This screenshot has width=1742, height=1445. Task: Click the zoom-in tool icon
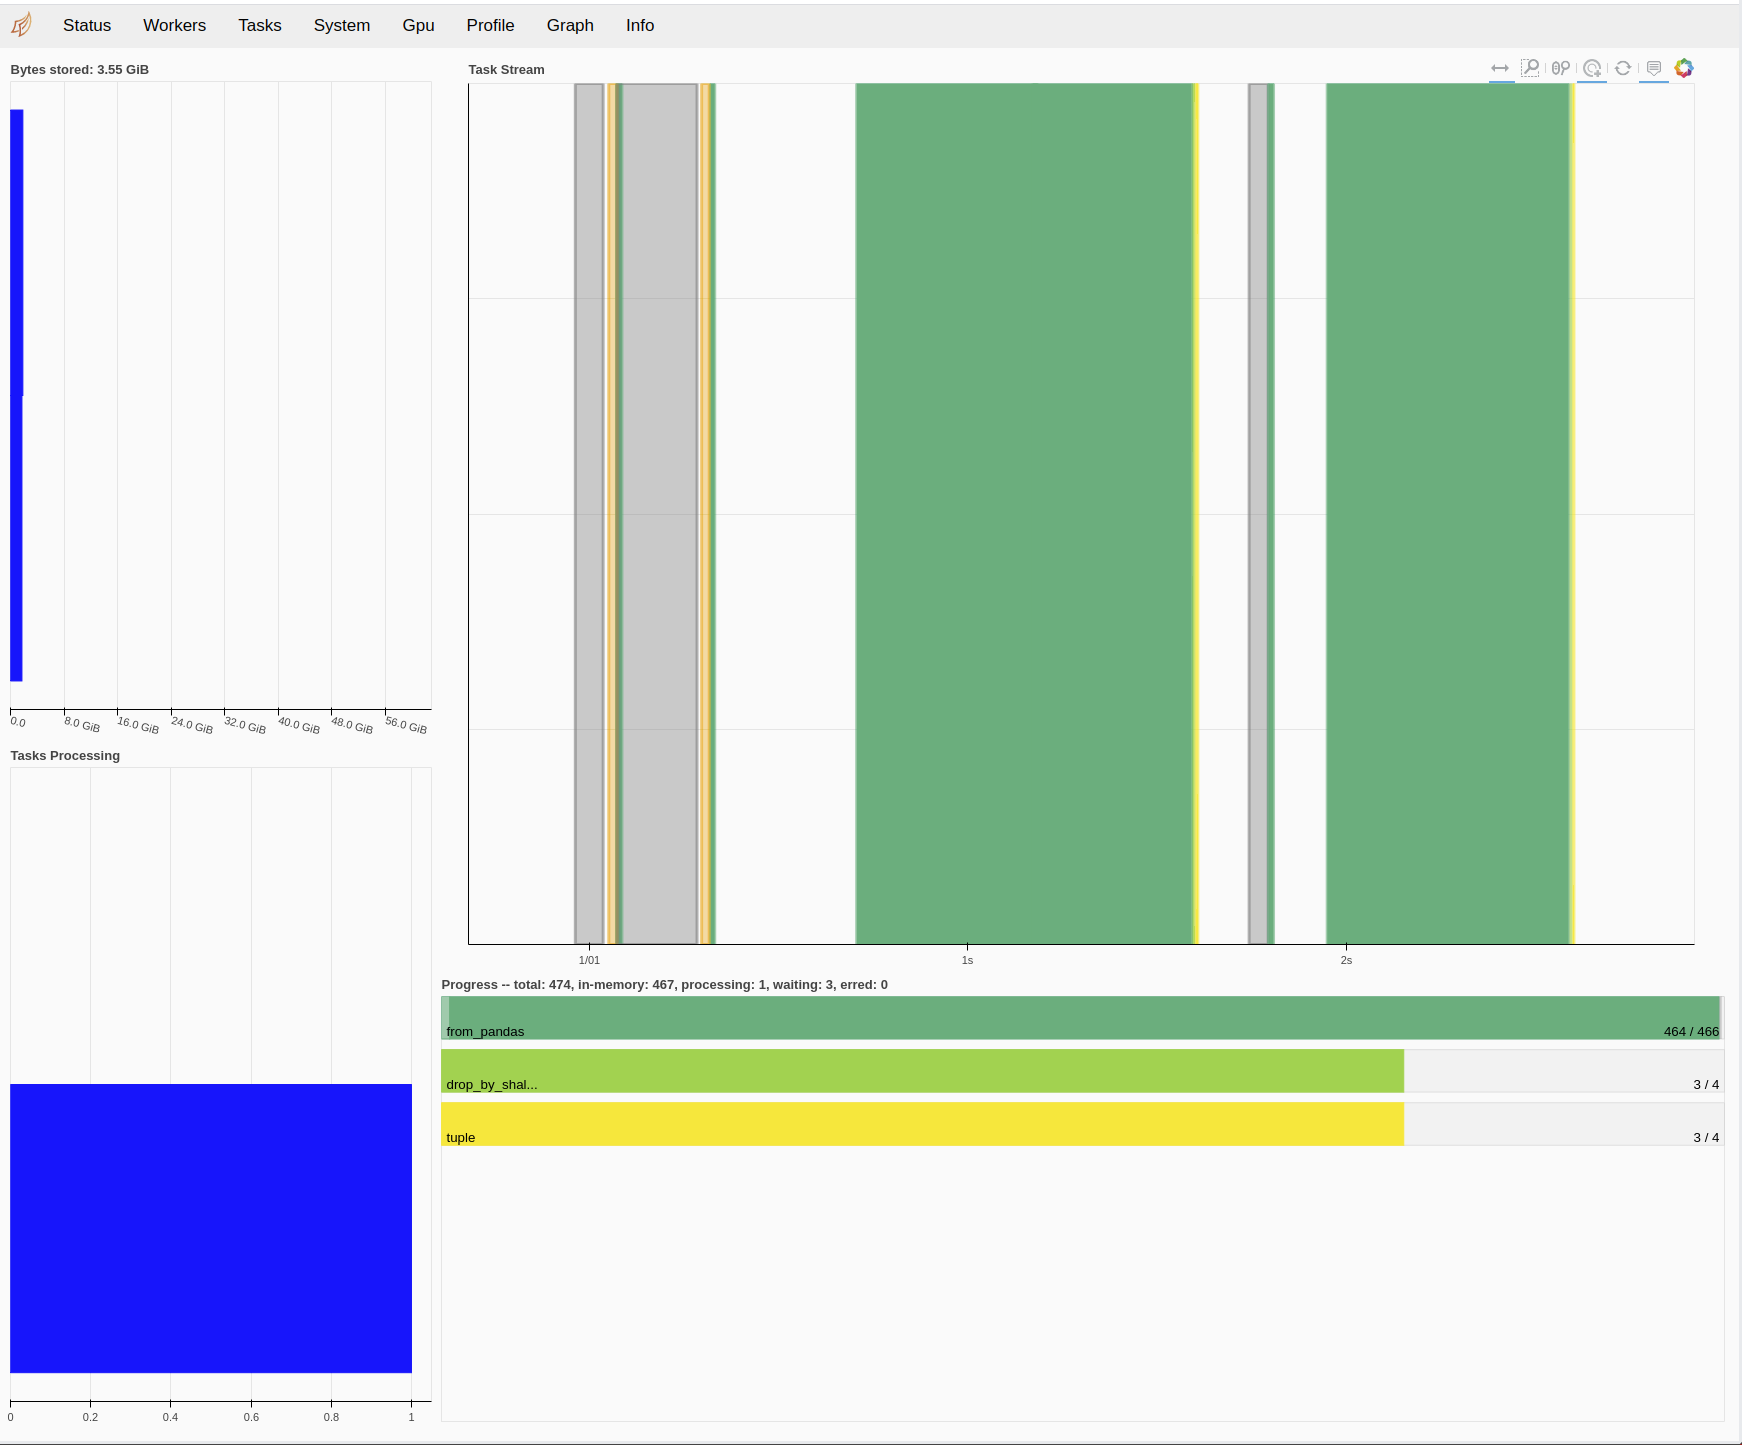[x=1592, y=68]
